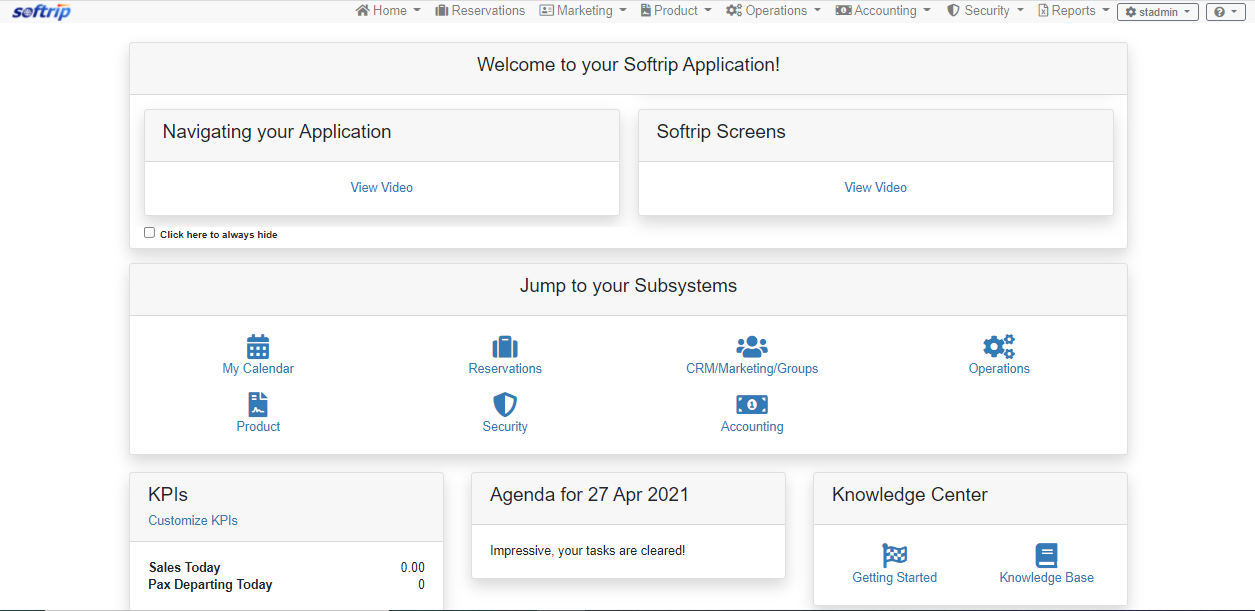Click the Operations gears icon
1255x611 pixels.
tap(998, 346)
